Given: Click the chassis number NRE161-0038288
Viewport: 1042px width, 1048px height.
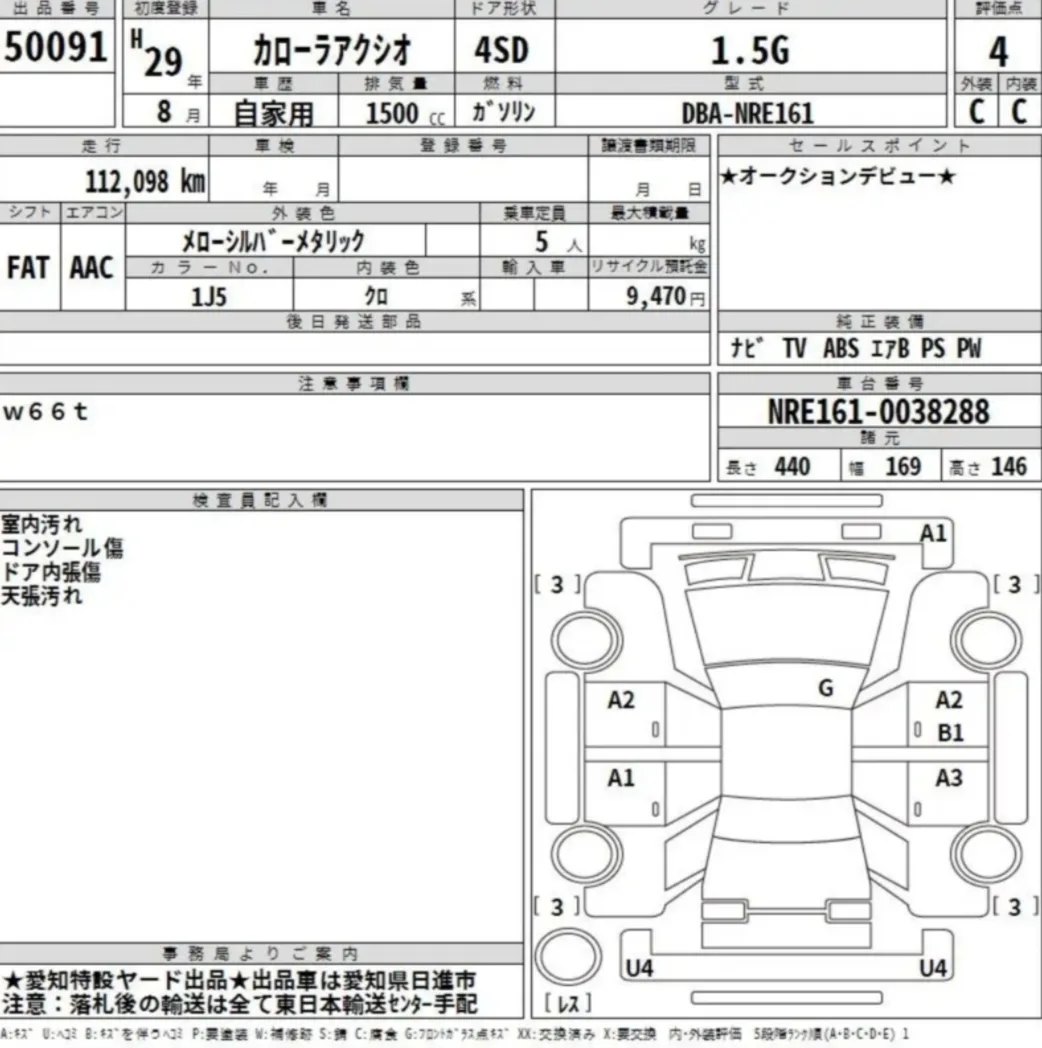Looking at the screenshot, I should 878,411.
